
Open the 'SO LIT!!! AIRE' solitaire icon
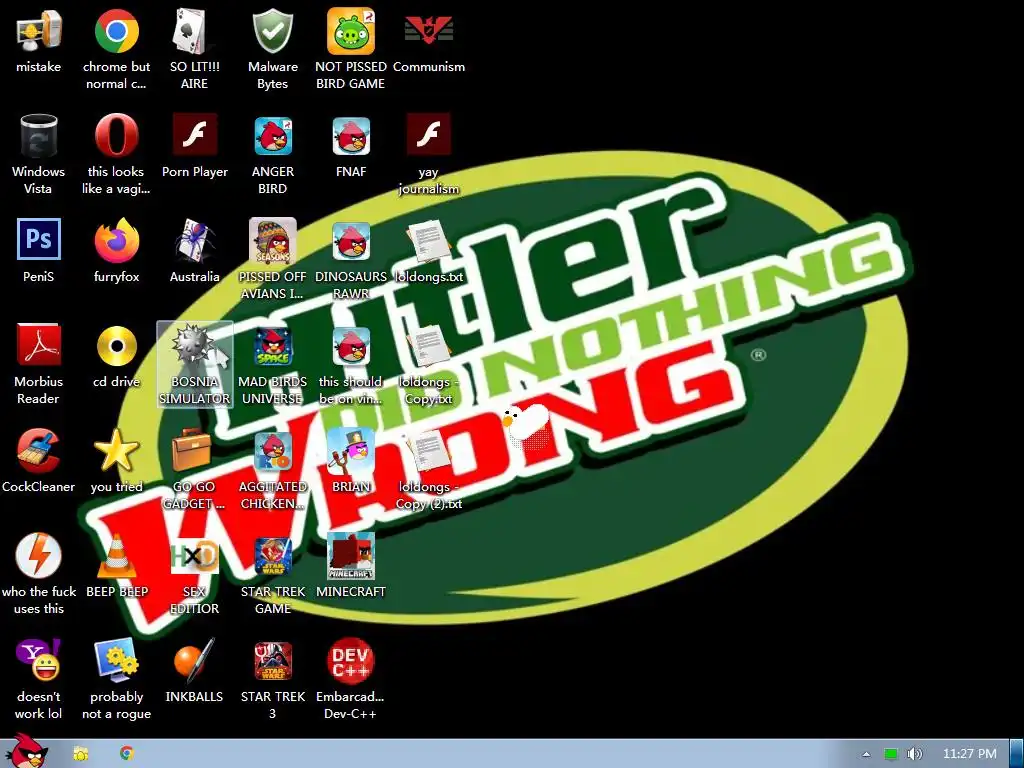pos(194,31)
